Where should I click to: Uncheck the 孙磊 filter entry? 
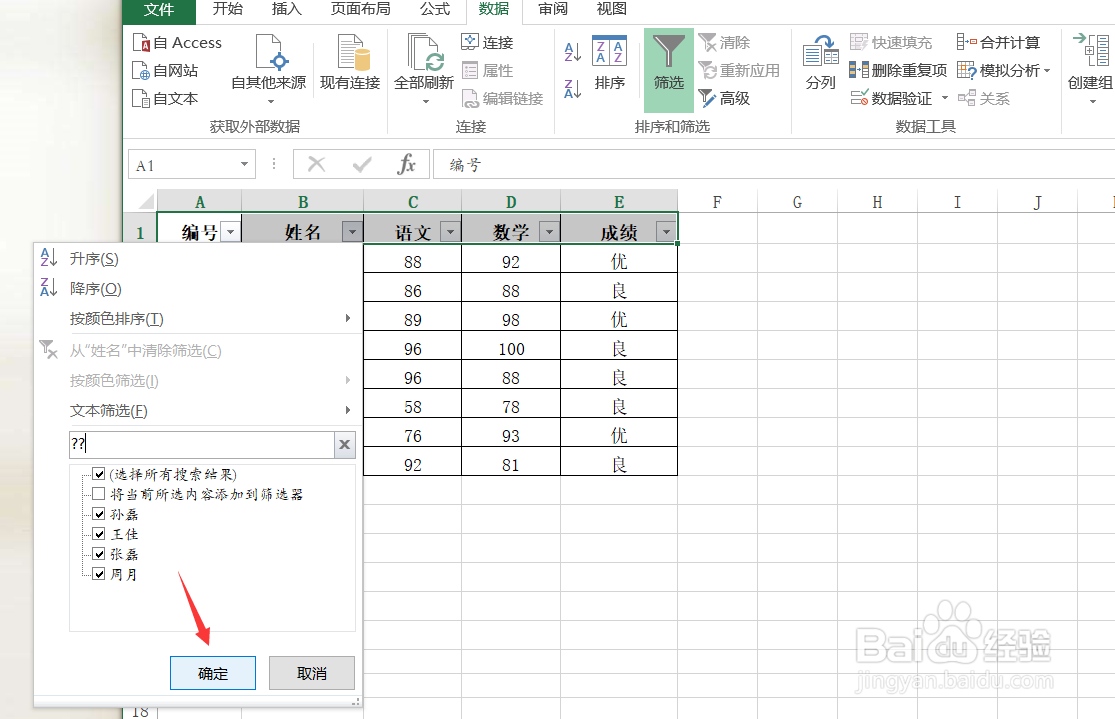pyautogui.click(x=98, y=513)
